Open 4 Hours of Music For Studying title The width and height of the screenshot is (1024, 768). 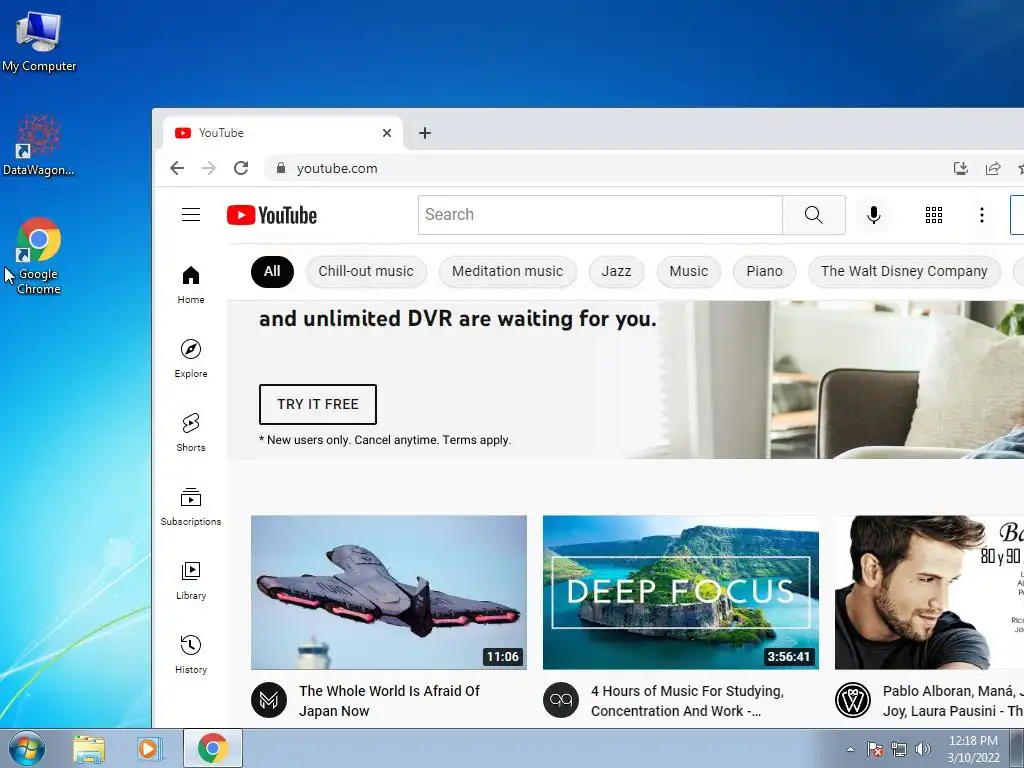[687, 701]
